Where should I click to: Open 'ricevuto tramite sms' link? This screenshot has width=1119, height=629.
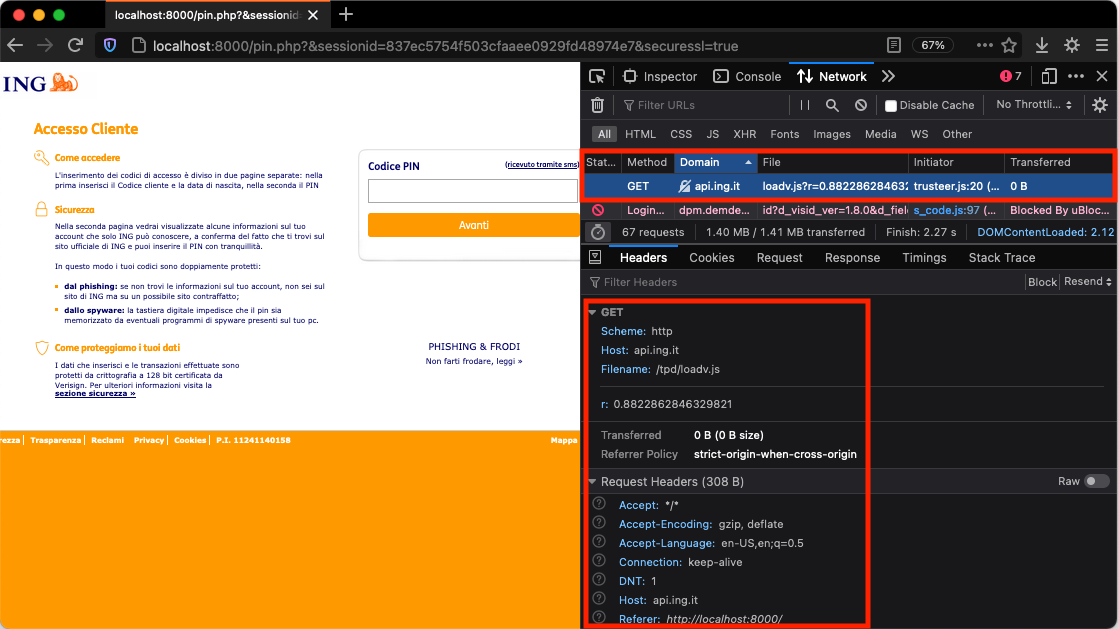542,164
